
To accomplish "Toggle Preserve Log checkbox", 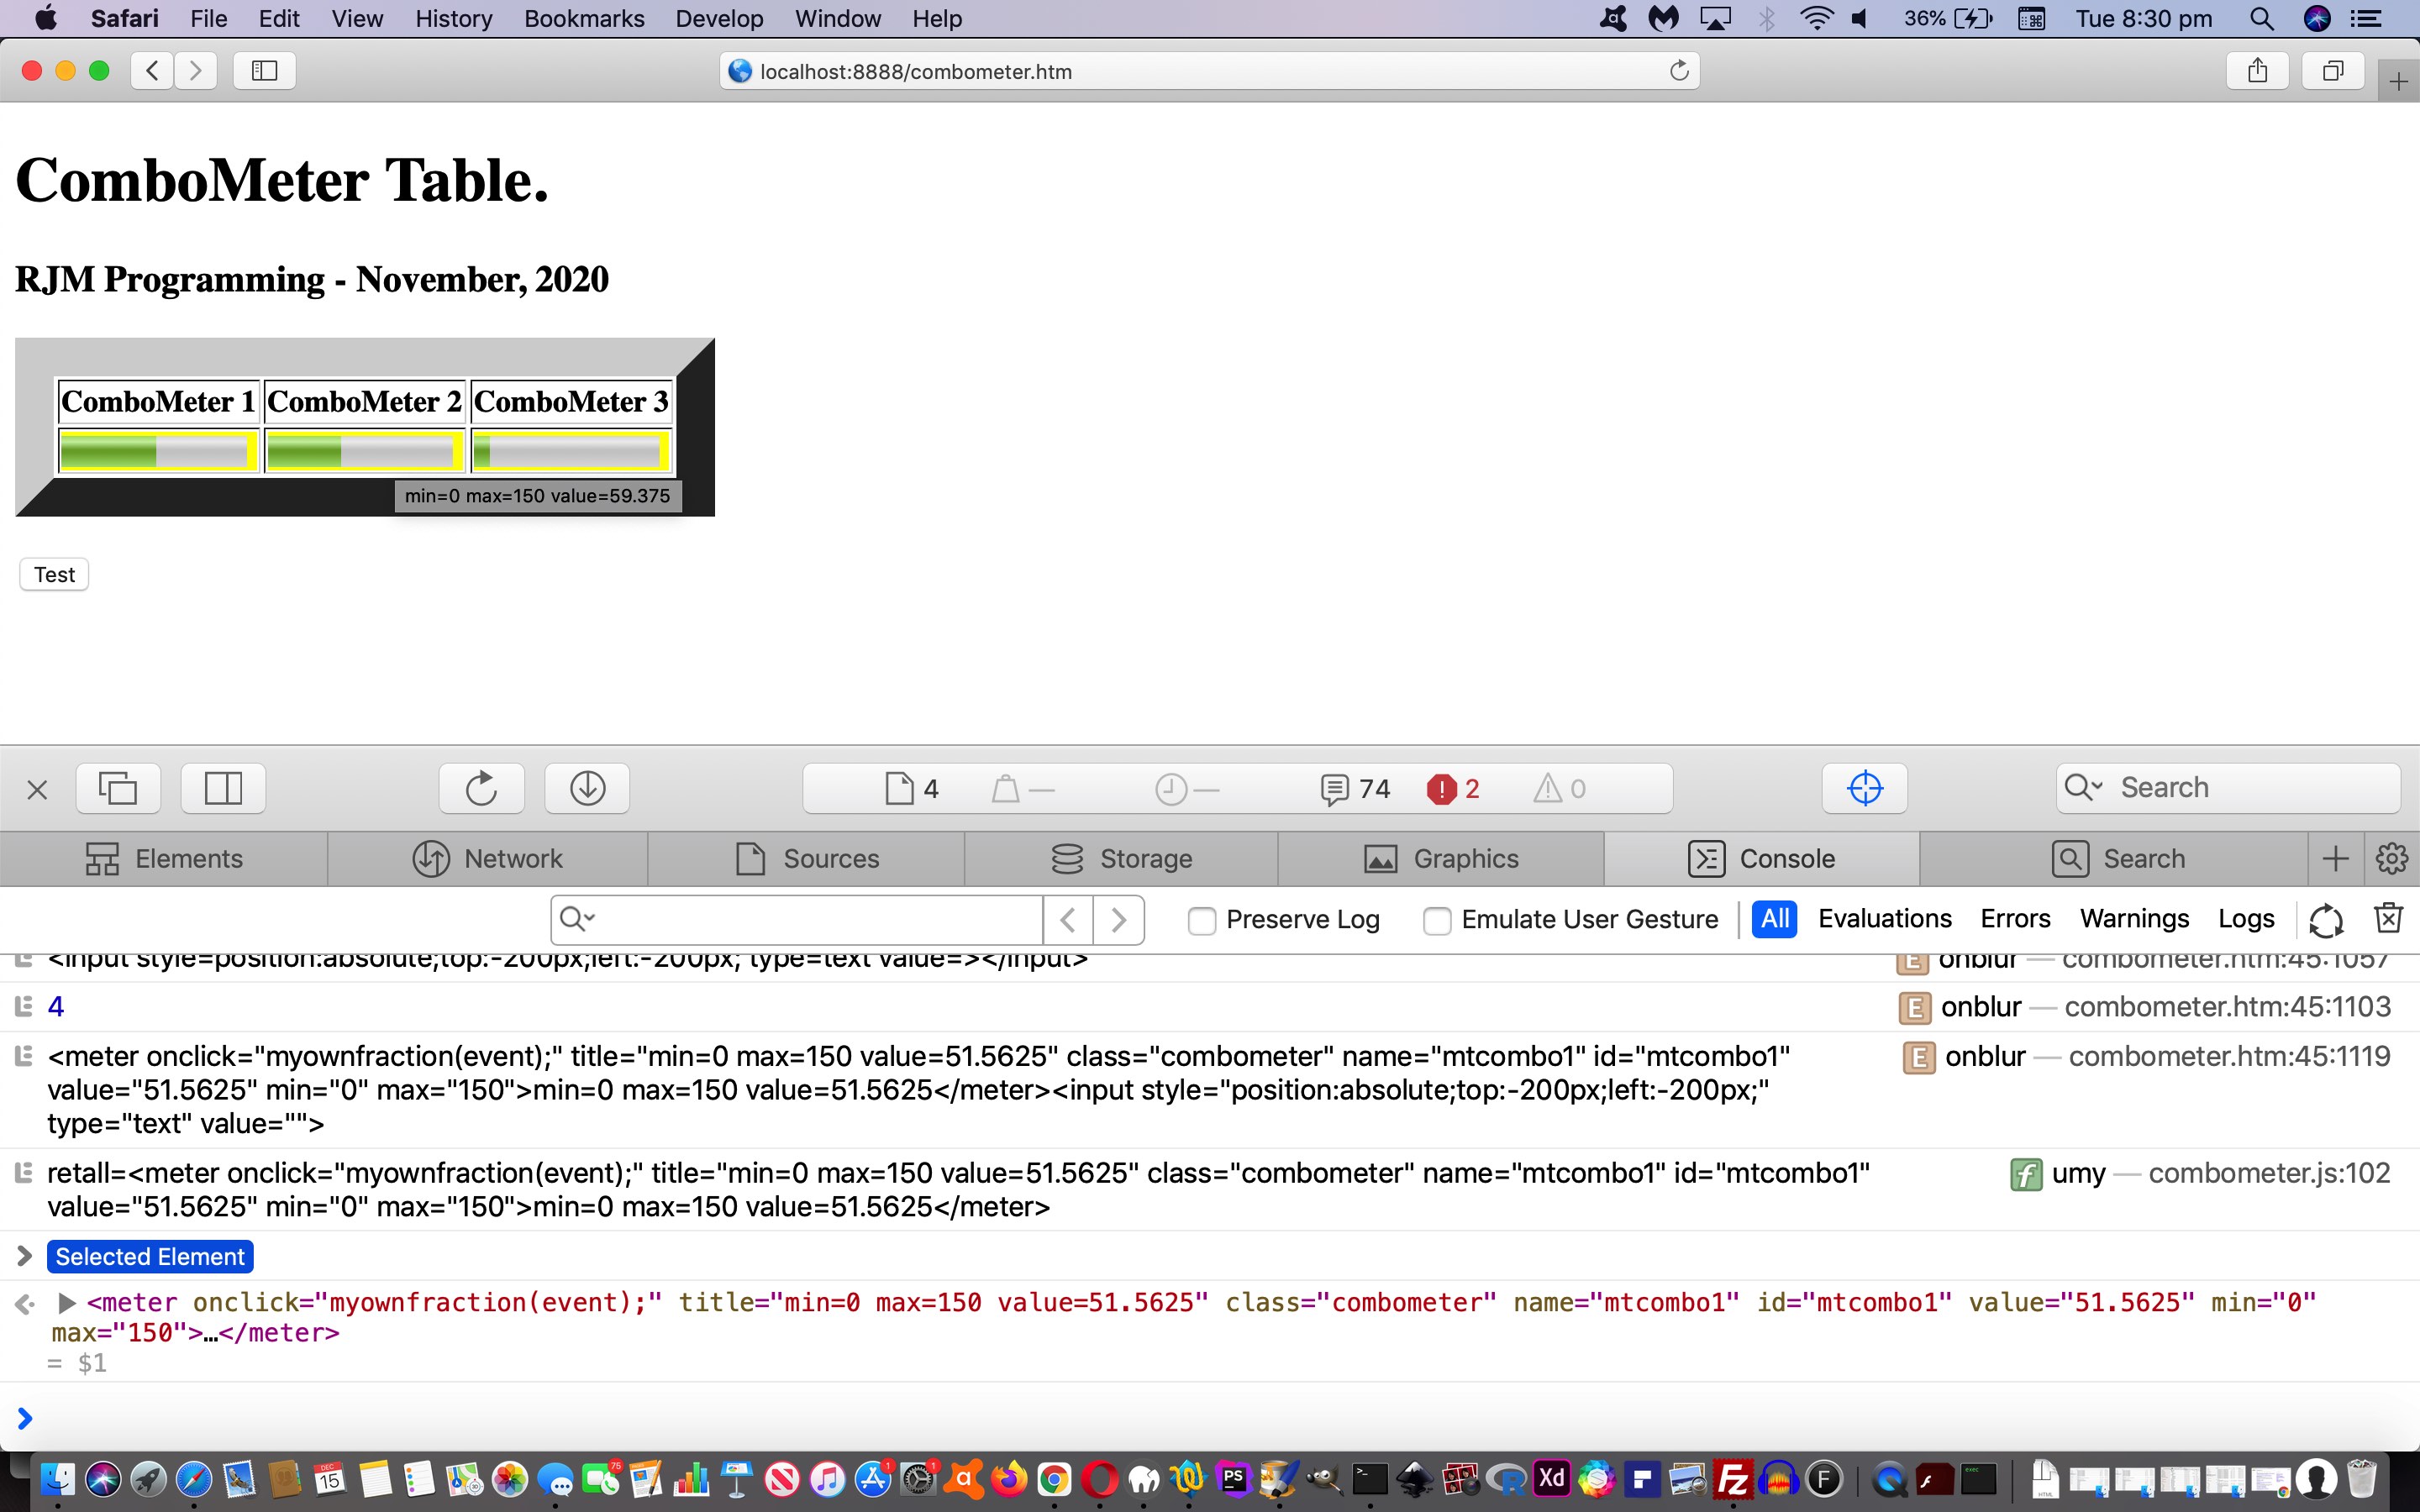I will click(1204, 918).
